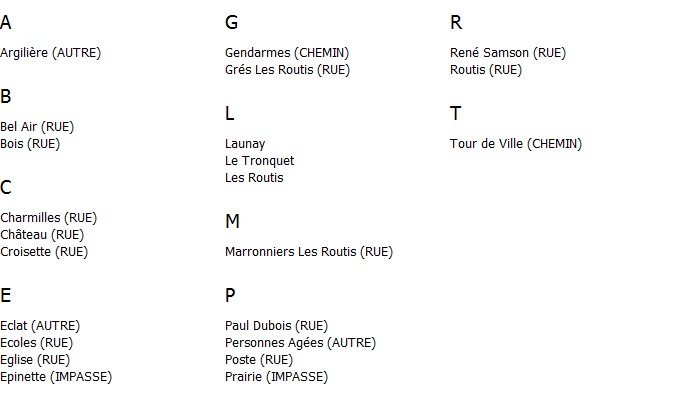Select Château (RUE) from the list

42,235
